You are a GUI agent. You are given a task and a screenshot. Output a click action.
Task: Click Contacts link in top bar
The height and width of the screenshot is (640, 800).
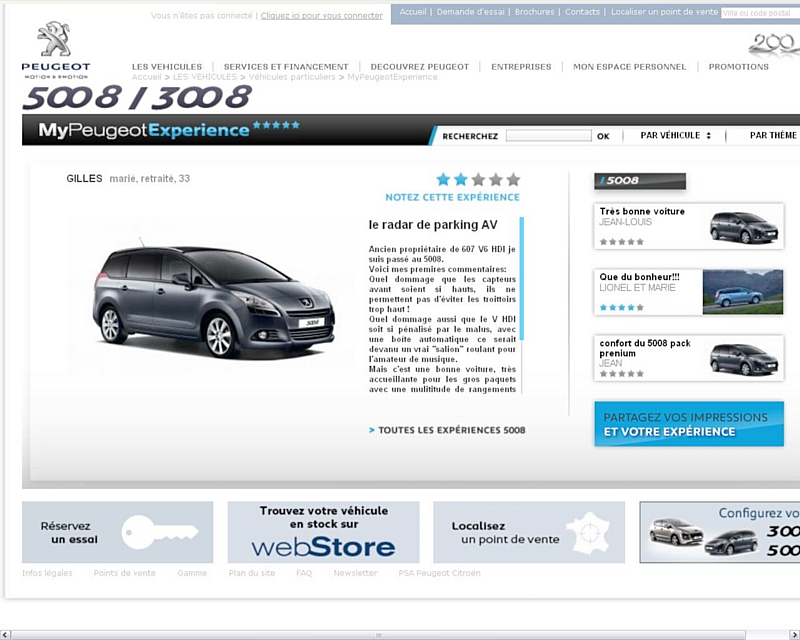coord(582,12)
